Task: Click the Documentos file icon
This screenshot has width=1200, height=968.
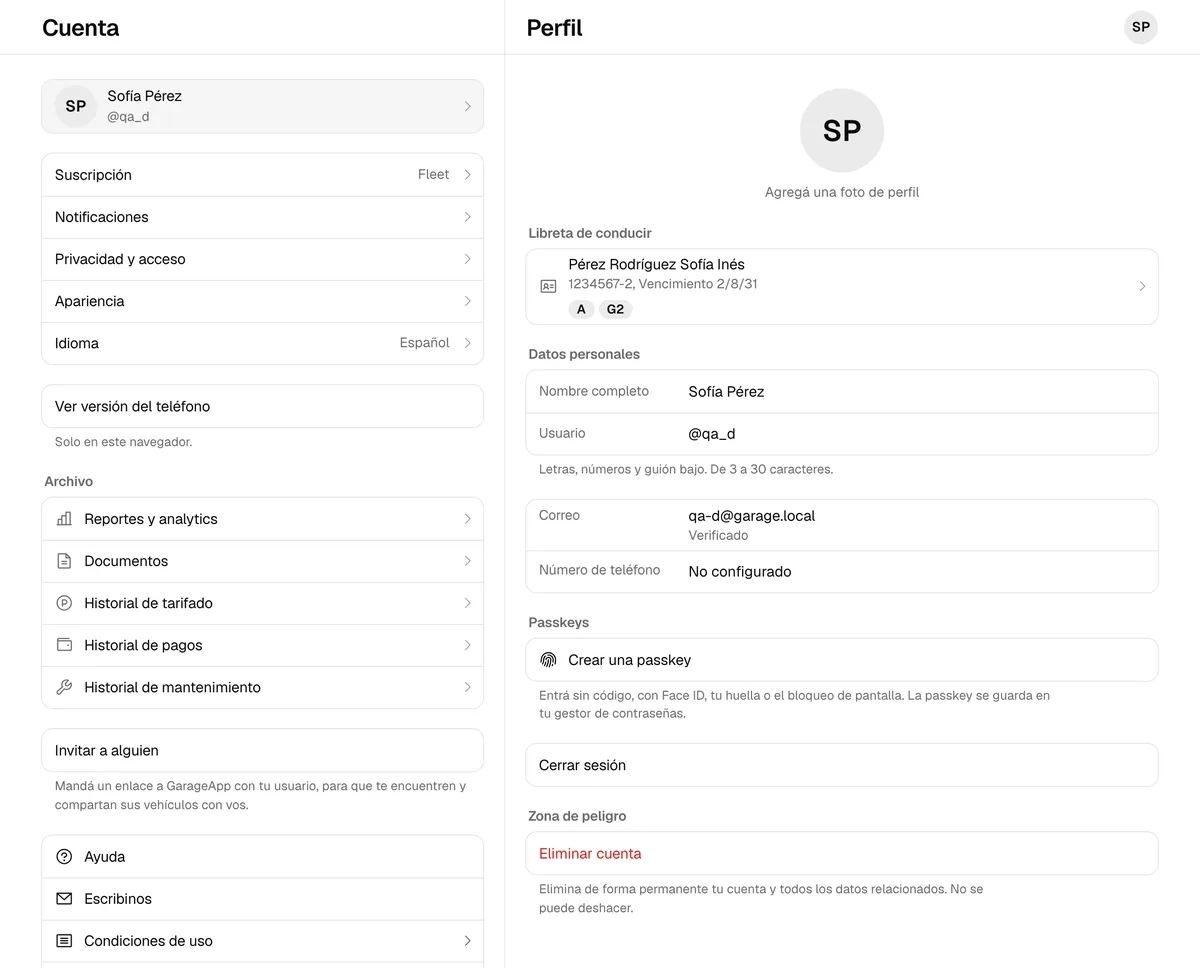Action: pyautogui.click(x=64, y=561)
